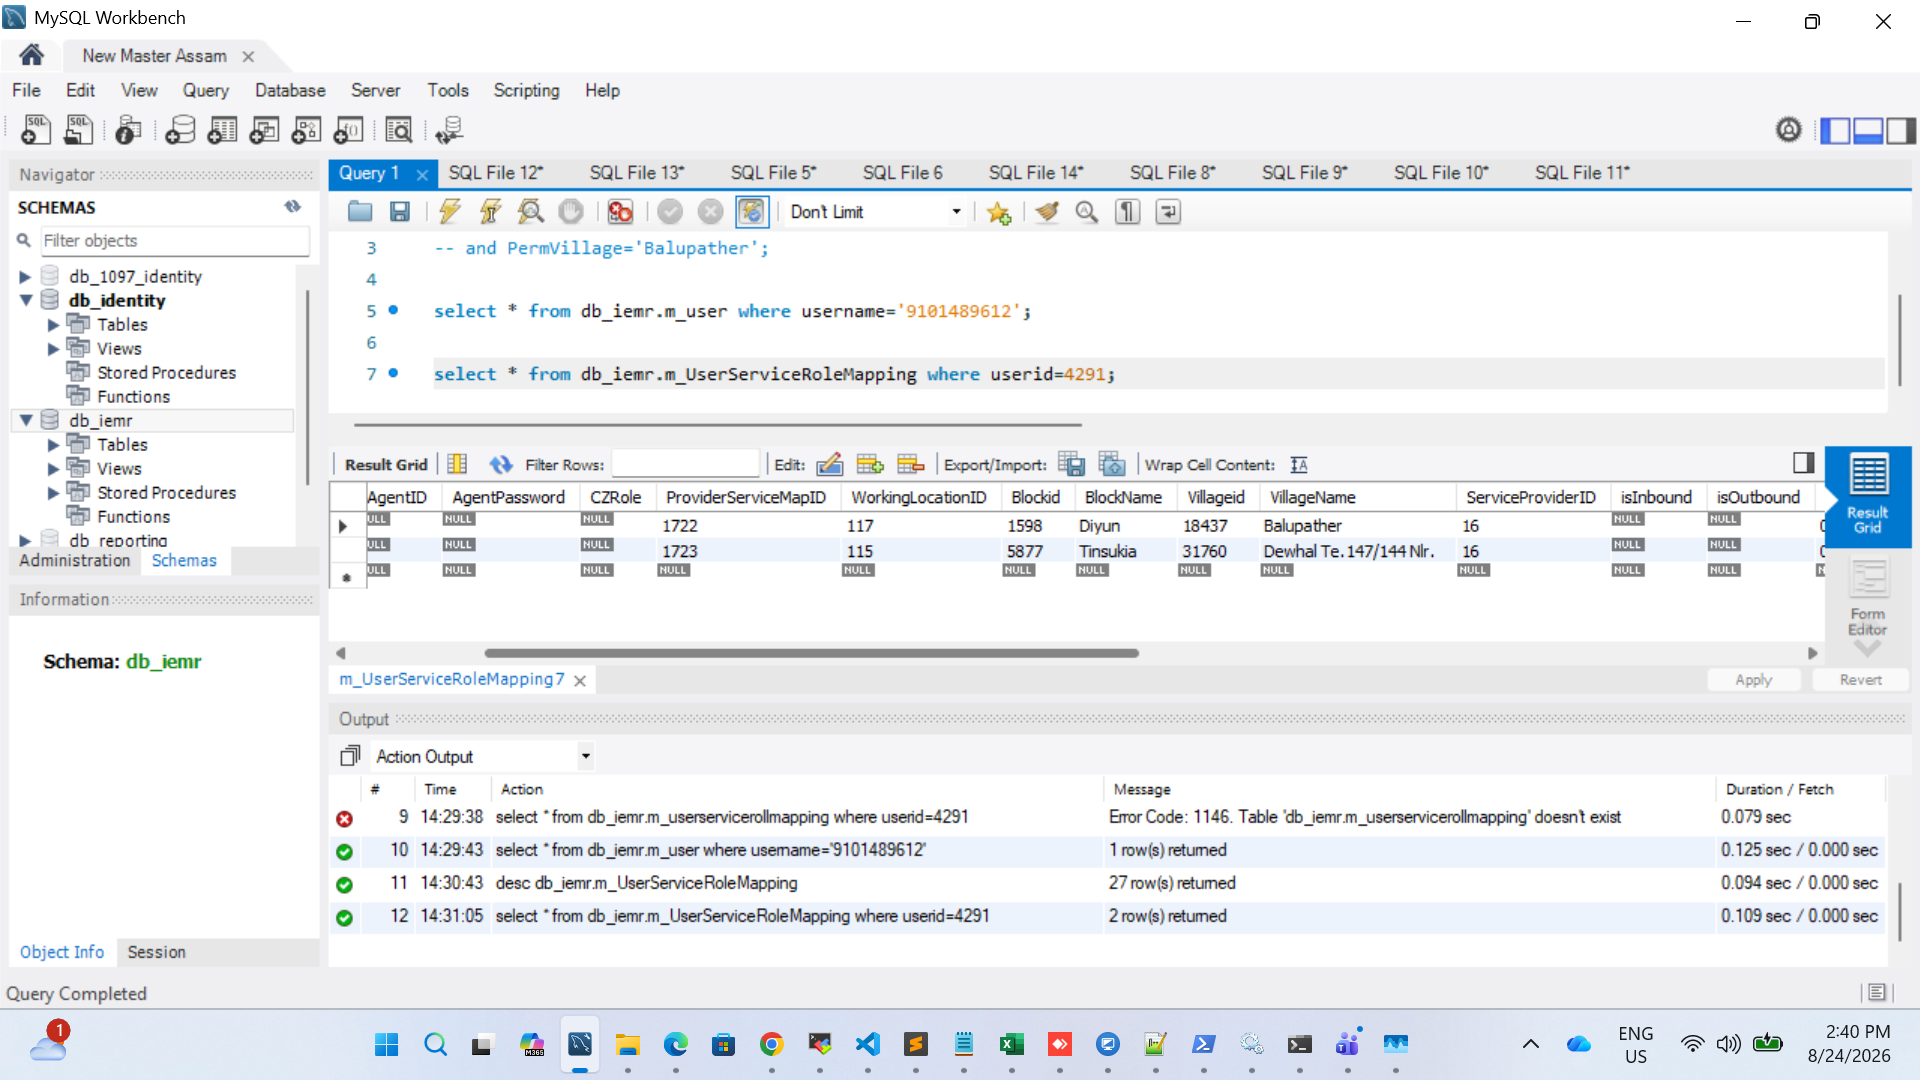1920x1080 pixels.
Task: Open the Database menu
Action: (x=290, y=90)
